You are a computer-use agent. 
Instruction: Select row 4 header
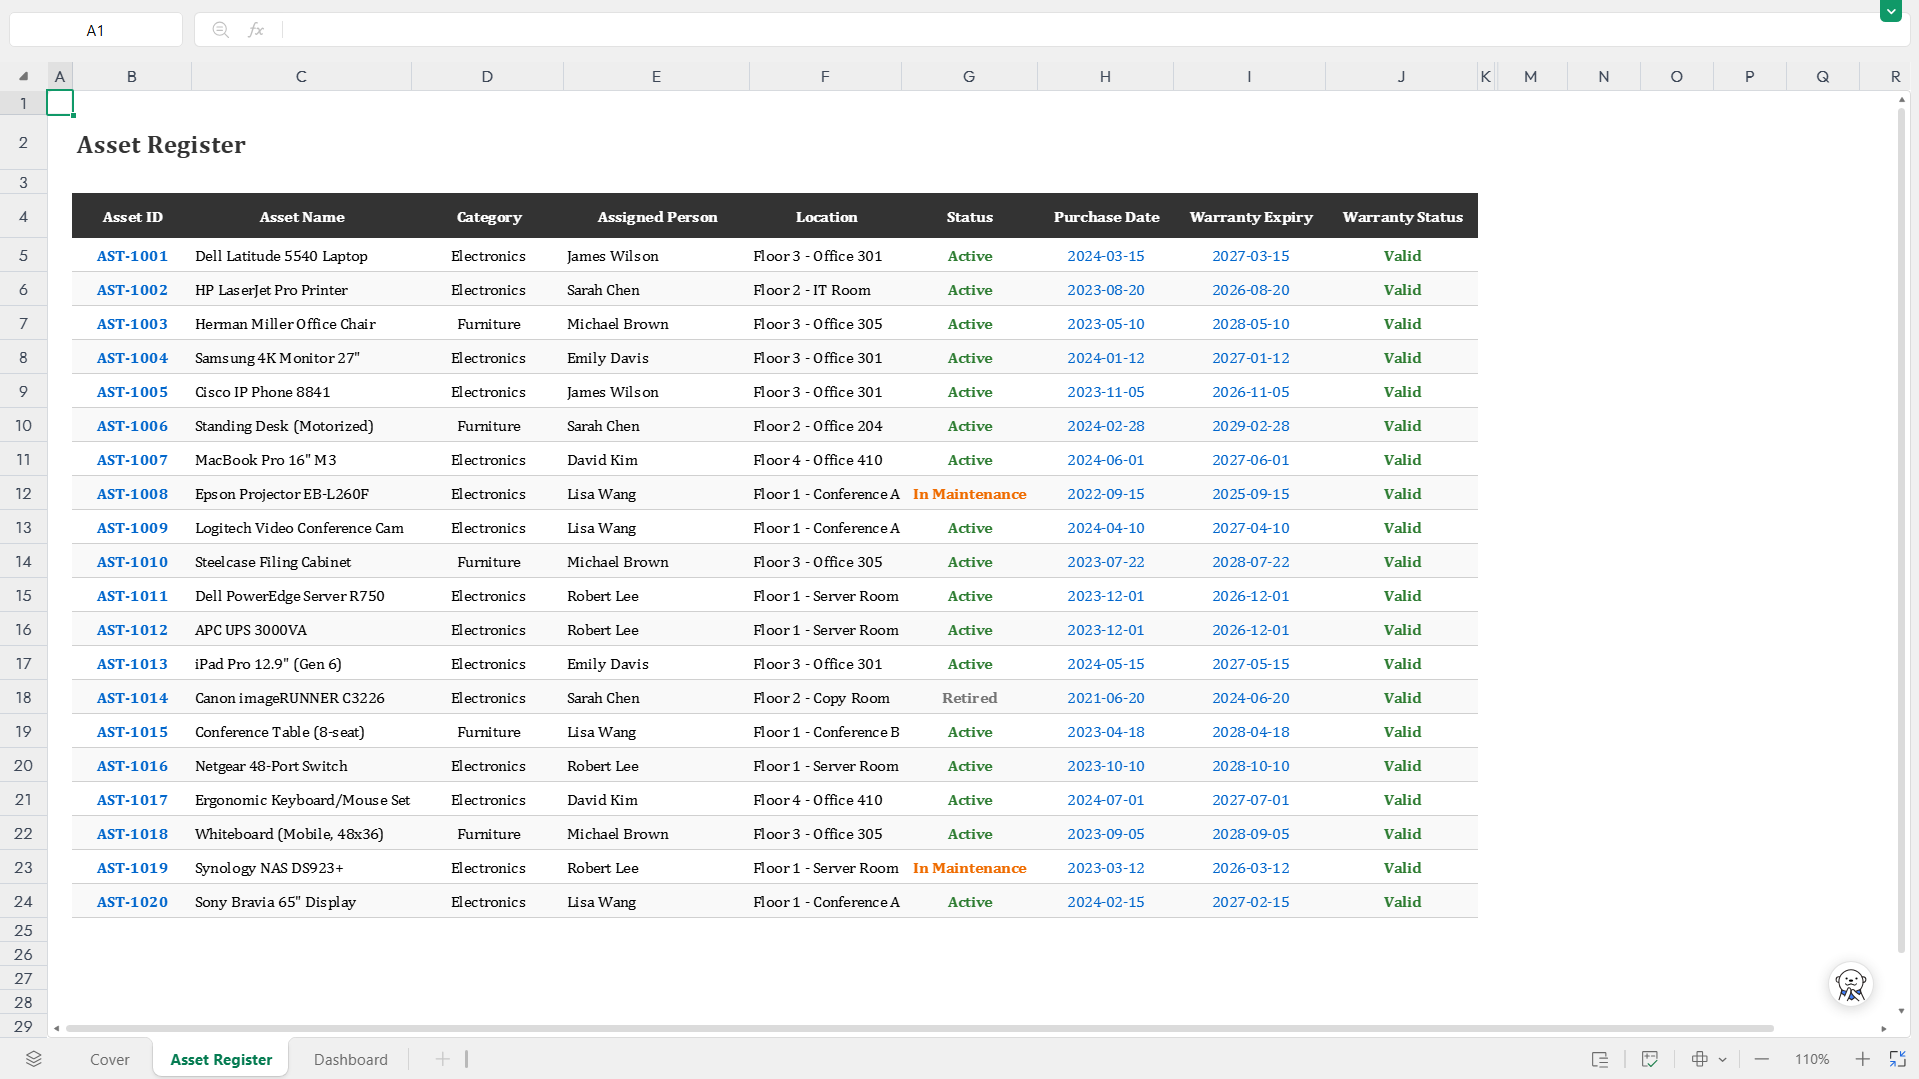[x=23, y=216]
